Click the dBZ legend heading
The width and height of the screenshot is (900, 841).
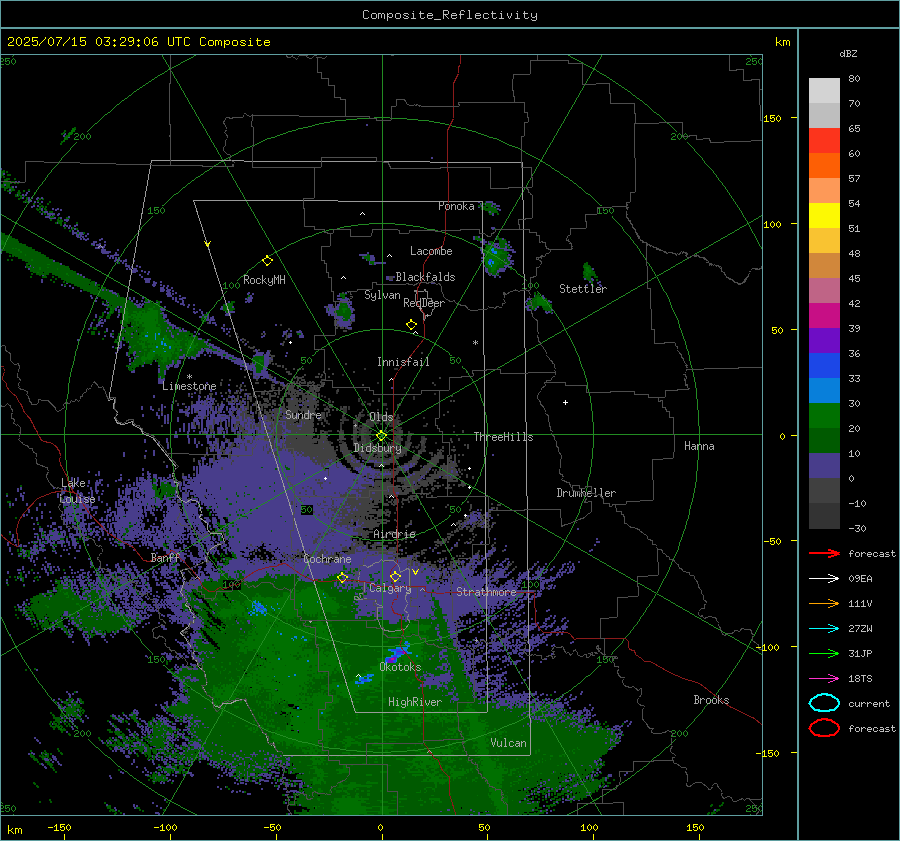[x=848, y=54]
